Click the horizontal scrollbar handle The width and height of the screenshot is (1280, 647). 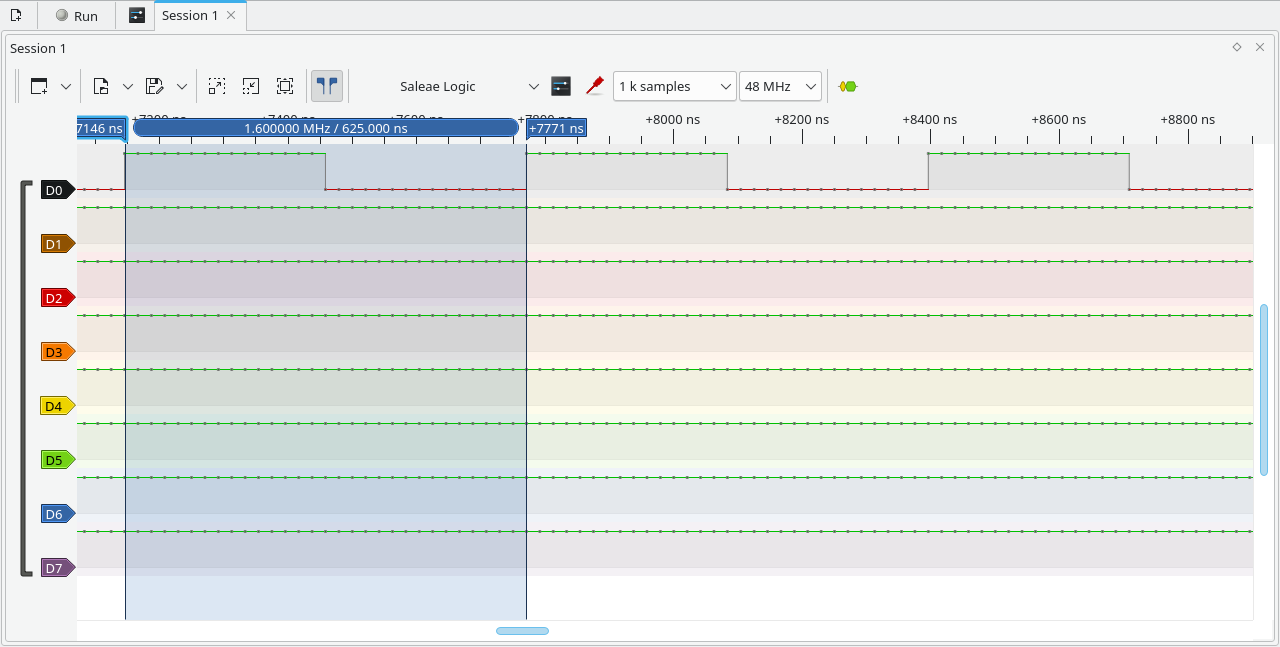click(x=522, y=631)
